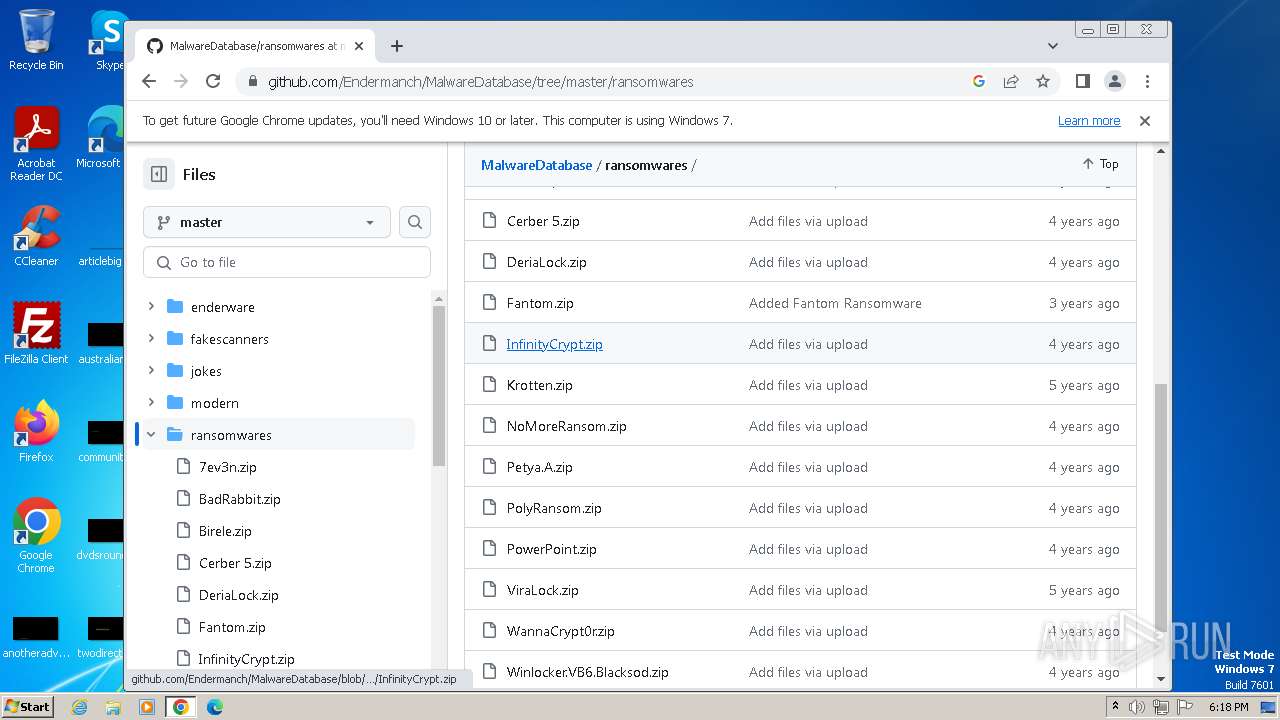Screen dimensions: 1280x720
Task: Launch CCleaner desktop icon
Action: pyautogui.click(x=36, y=236)
